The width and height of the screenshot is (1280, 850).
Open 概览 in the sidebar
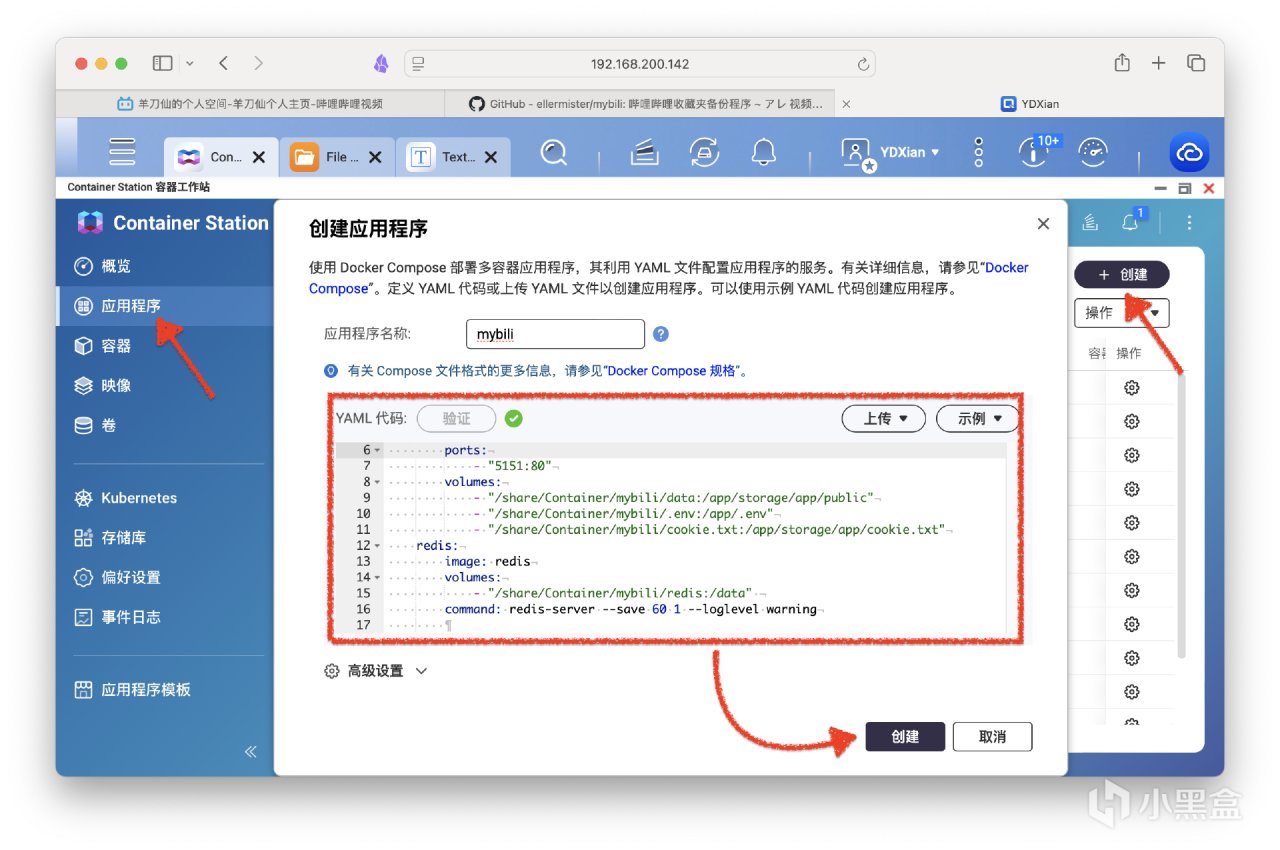tap(165, 266)
